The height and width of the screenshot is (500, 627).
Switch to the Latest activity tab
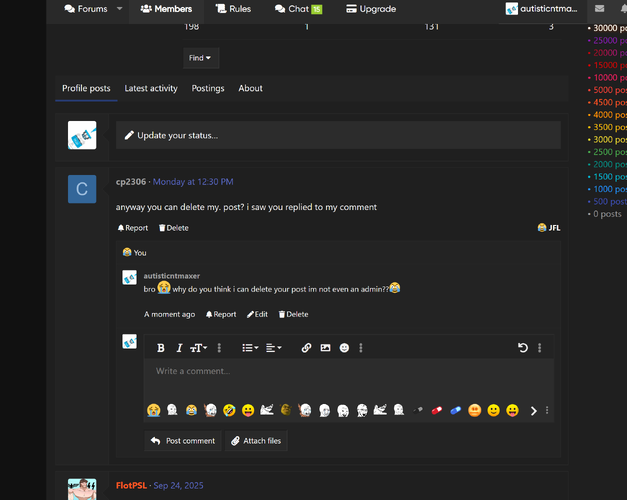click(x=151, y=88)
